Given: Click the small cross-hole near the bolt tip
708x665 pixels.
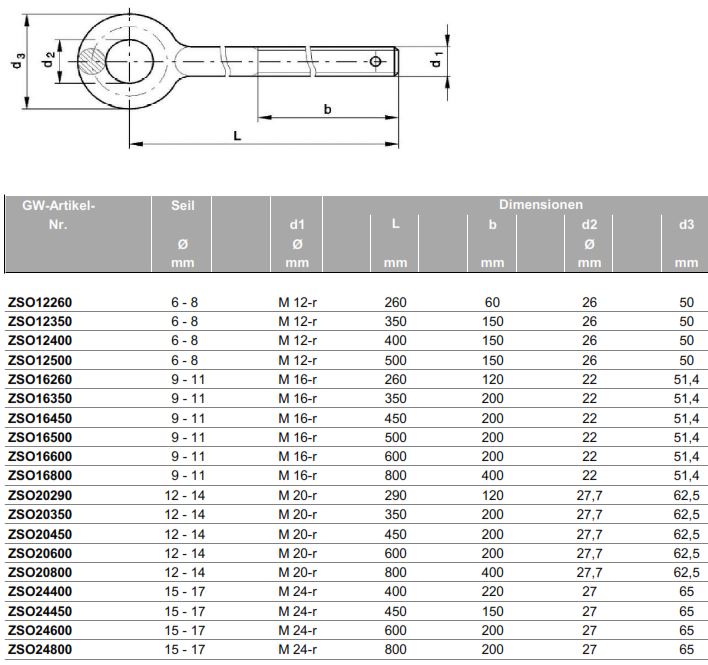Looking at the screenshot, I should [x=375, y=62].
